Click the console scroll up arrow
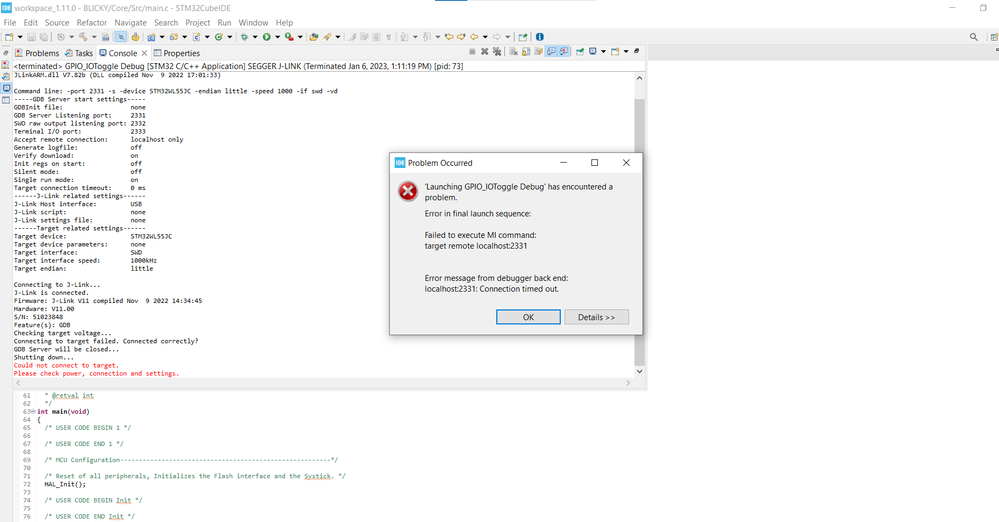The image size is (999, 522). (639, 78)
